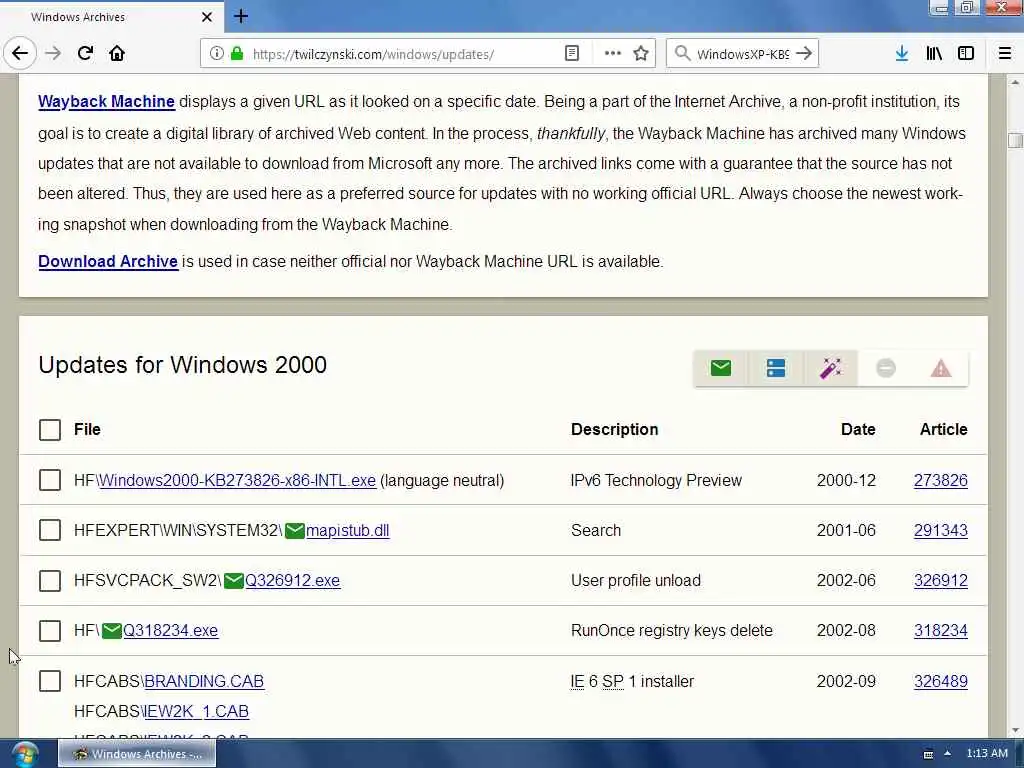Check the Q326912.exe row checkbox
This screenshot has height=768, width=1024.
pyautogui.click(x=50, y=581)
